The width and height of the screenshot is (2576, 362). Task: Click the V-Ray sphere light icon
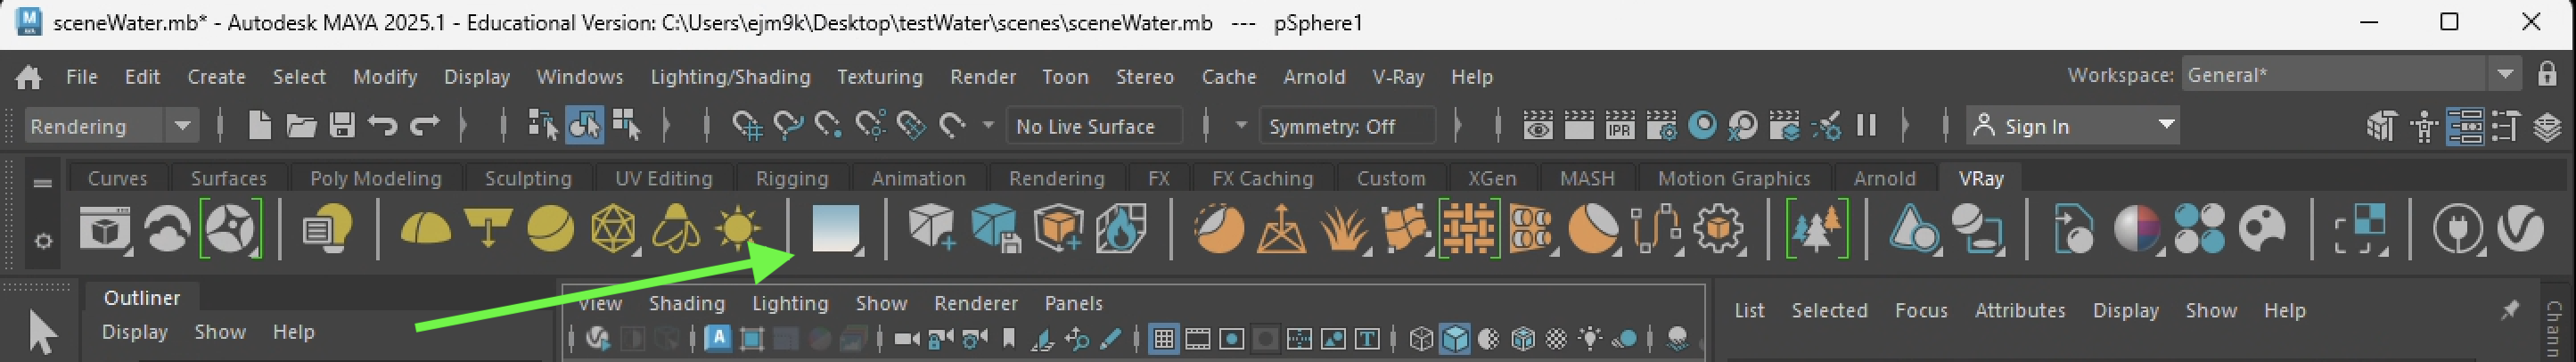[x=550, y=229]
